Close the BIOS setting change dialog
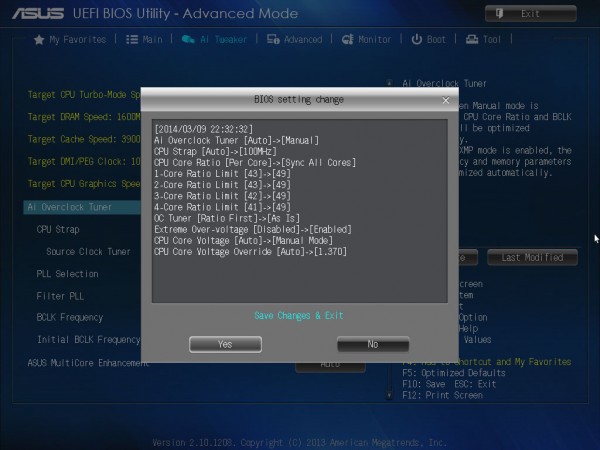 pos(445,100)
